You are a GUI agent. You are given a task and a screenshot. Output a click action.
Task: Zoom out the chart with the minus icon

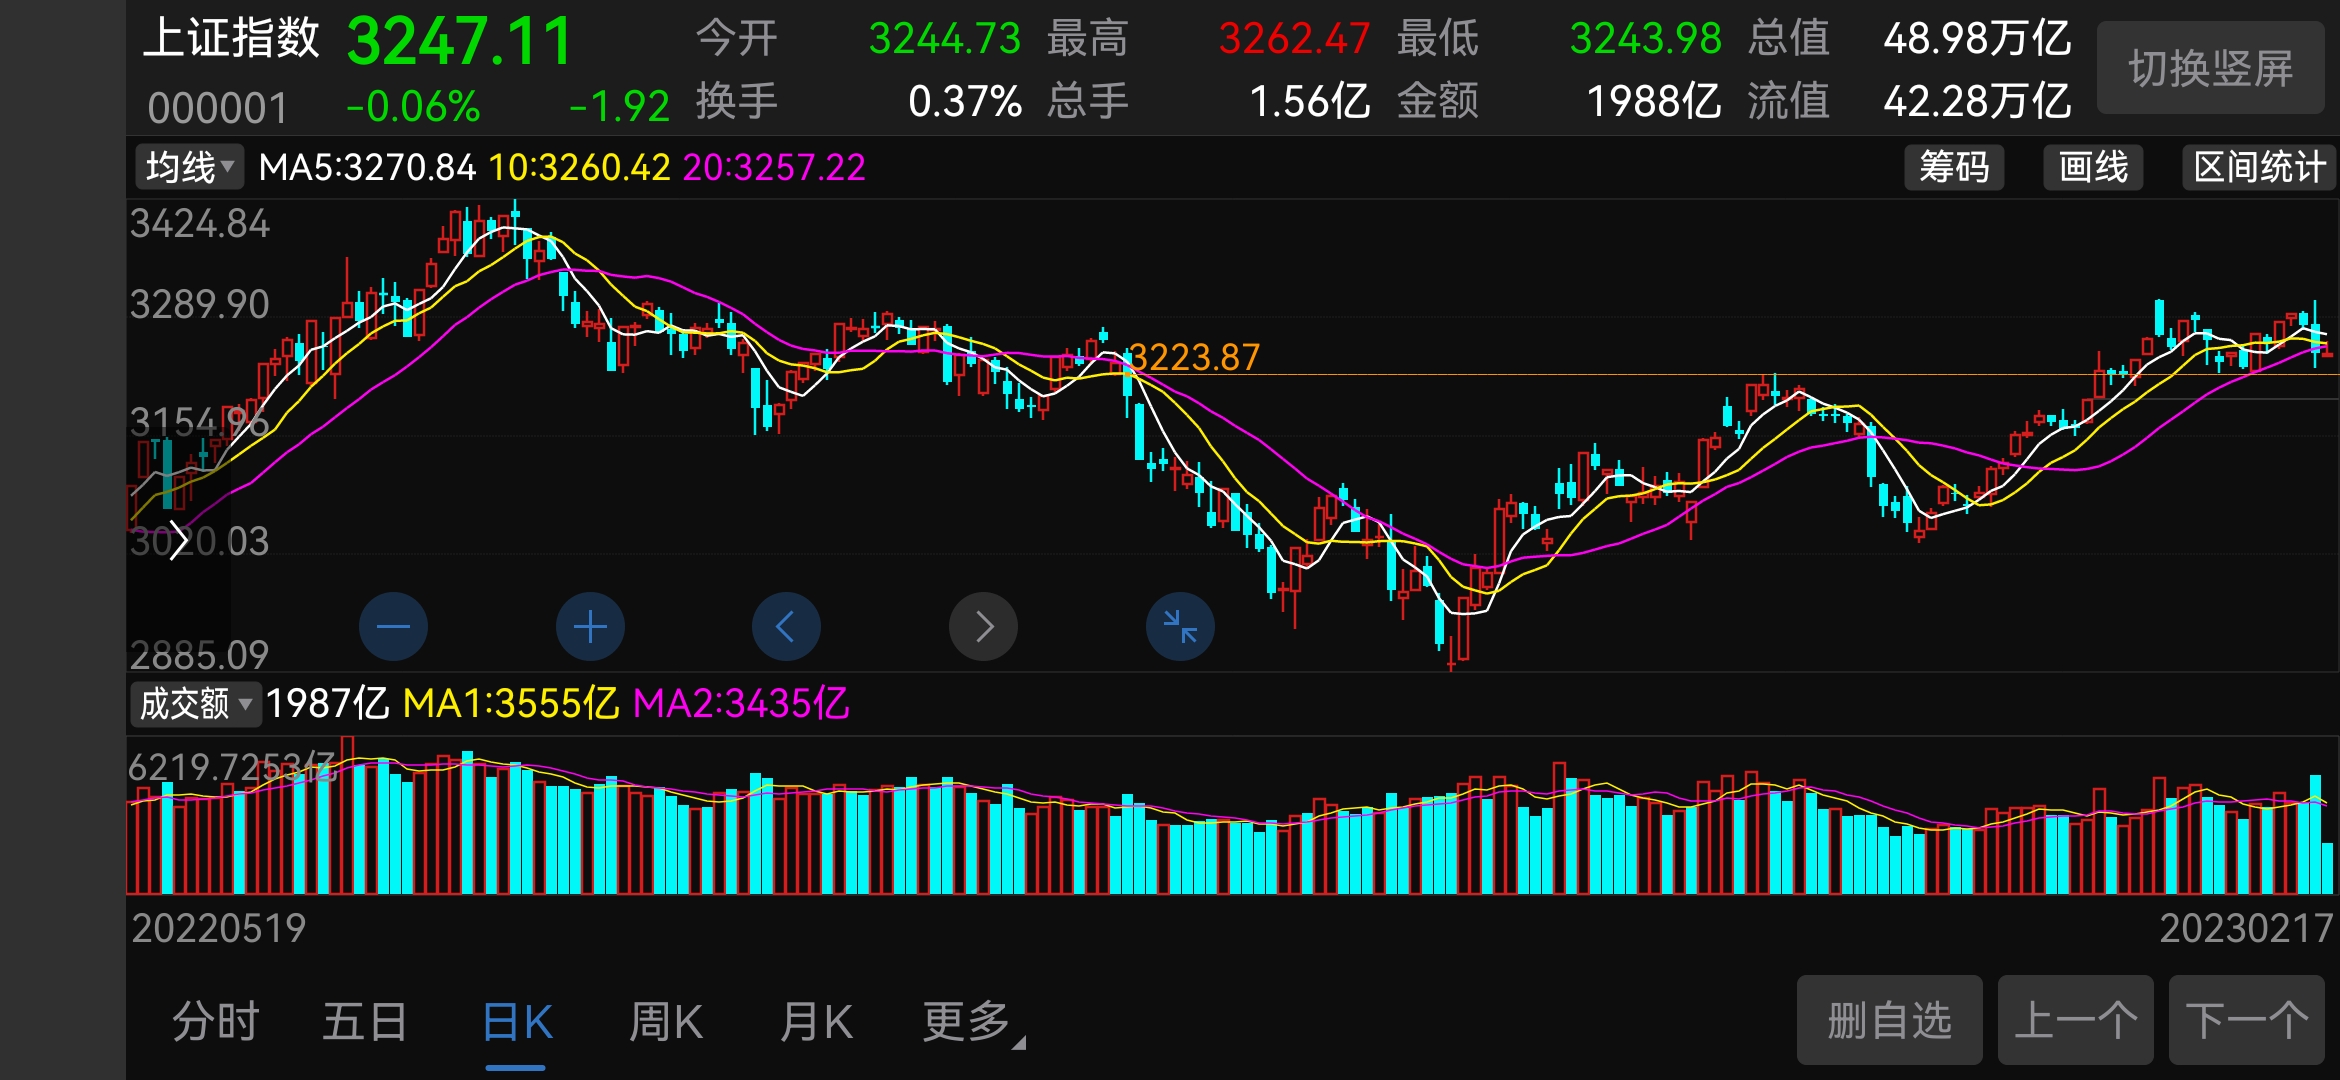coord(393,625)
